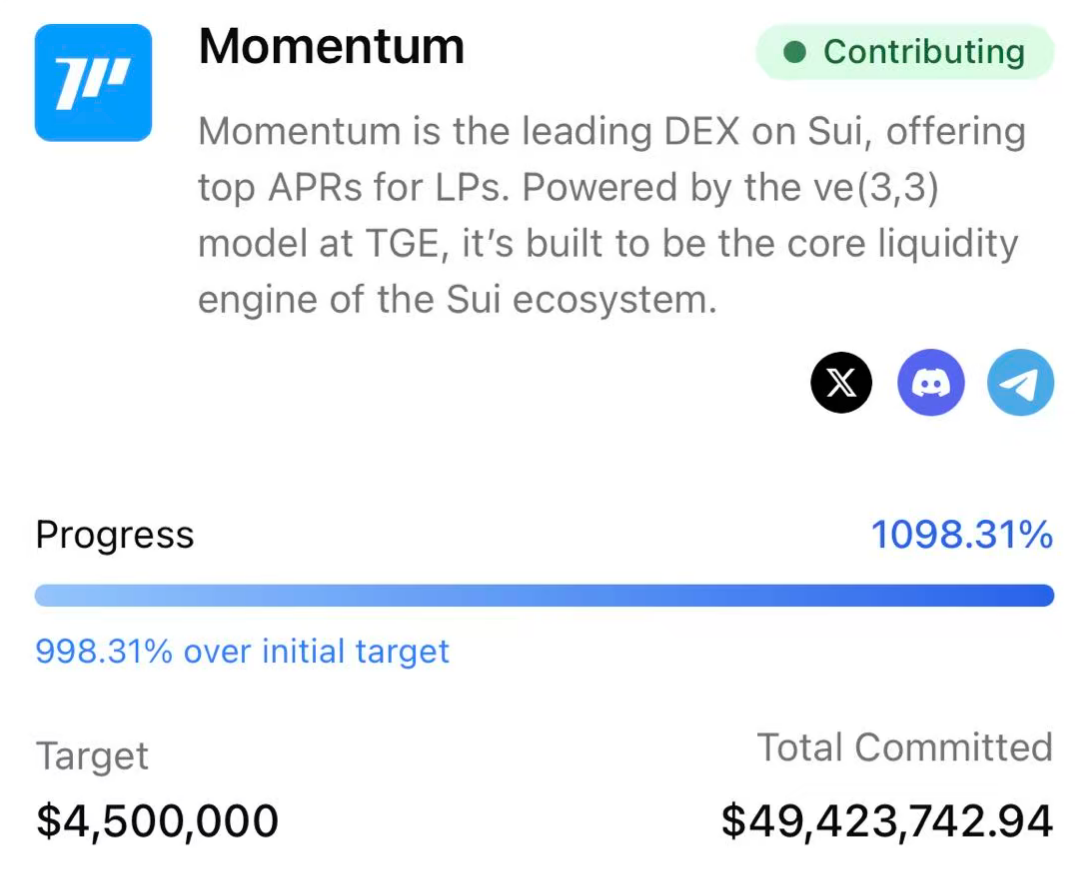Screen dimensions: 1075x884
Task: Click the Total Committed label
Action: (904, 748)
